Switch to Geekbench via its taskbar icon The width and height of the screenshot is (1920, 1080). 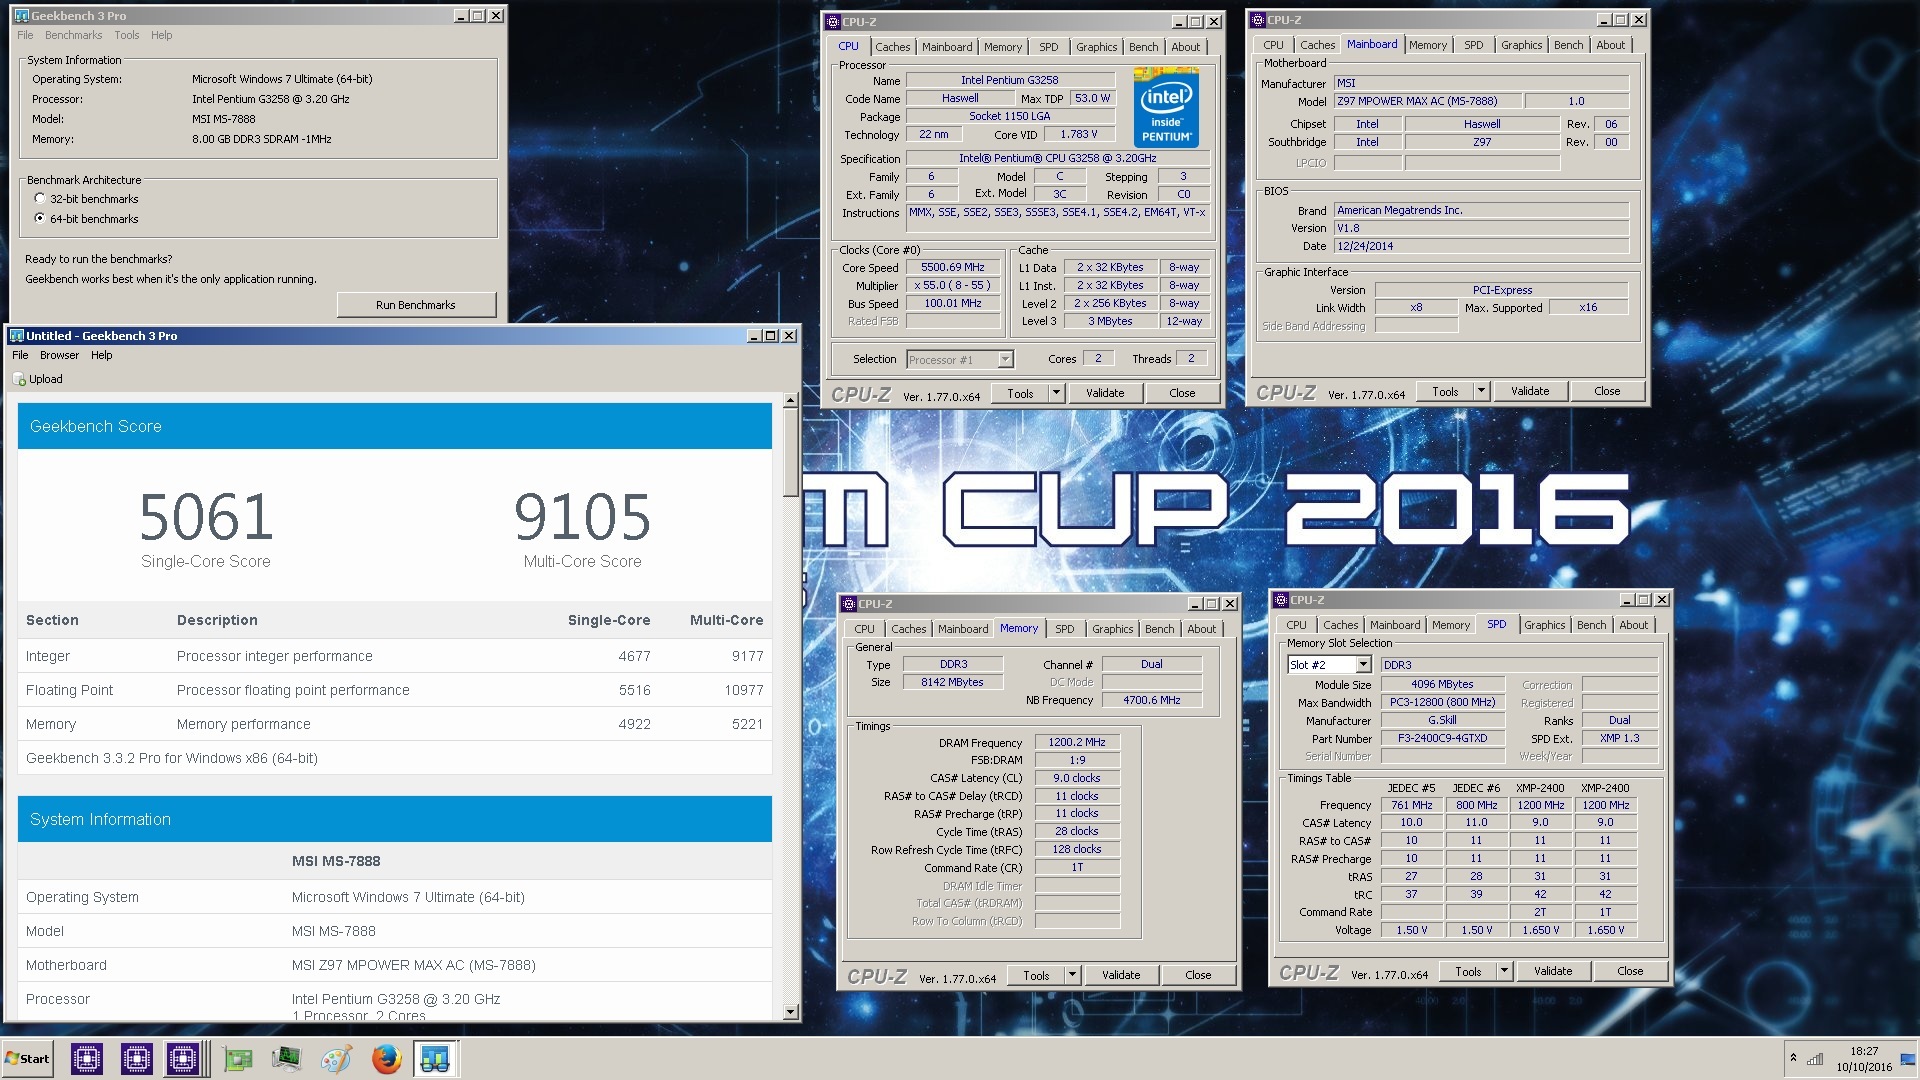(435, 1059)
